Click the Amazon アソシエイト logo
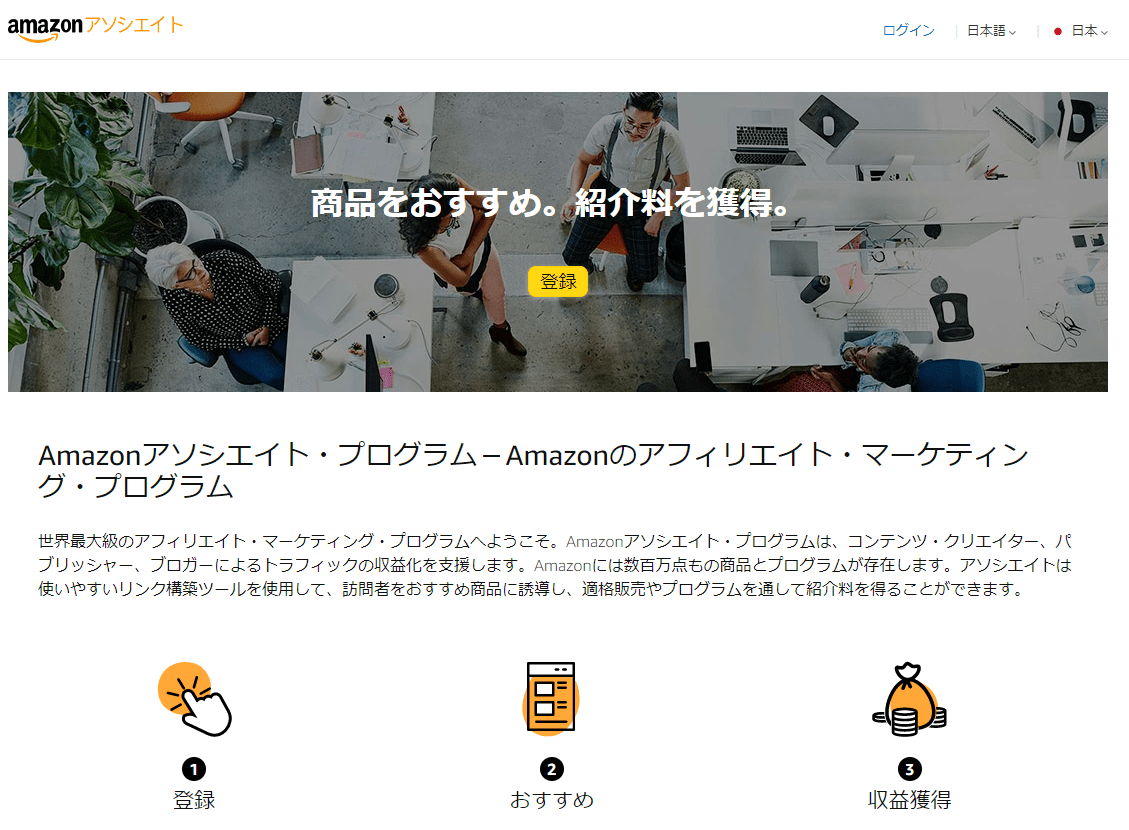Viewport: 1129px width, 830px height. tap(95, 28)
